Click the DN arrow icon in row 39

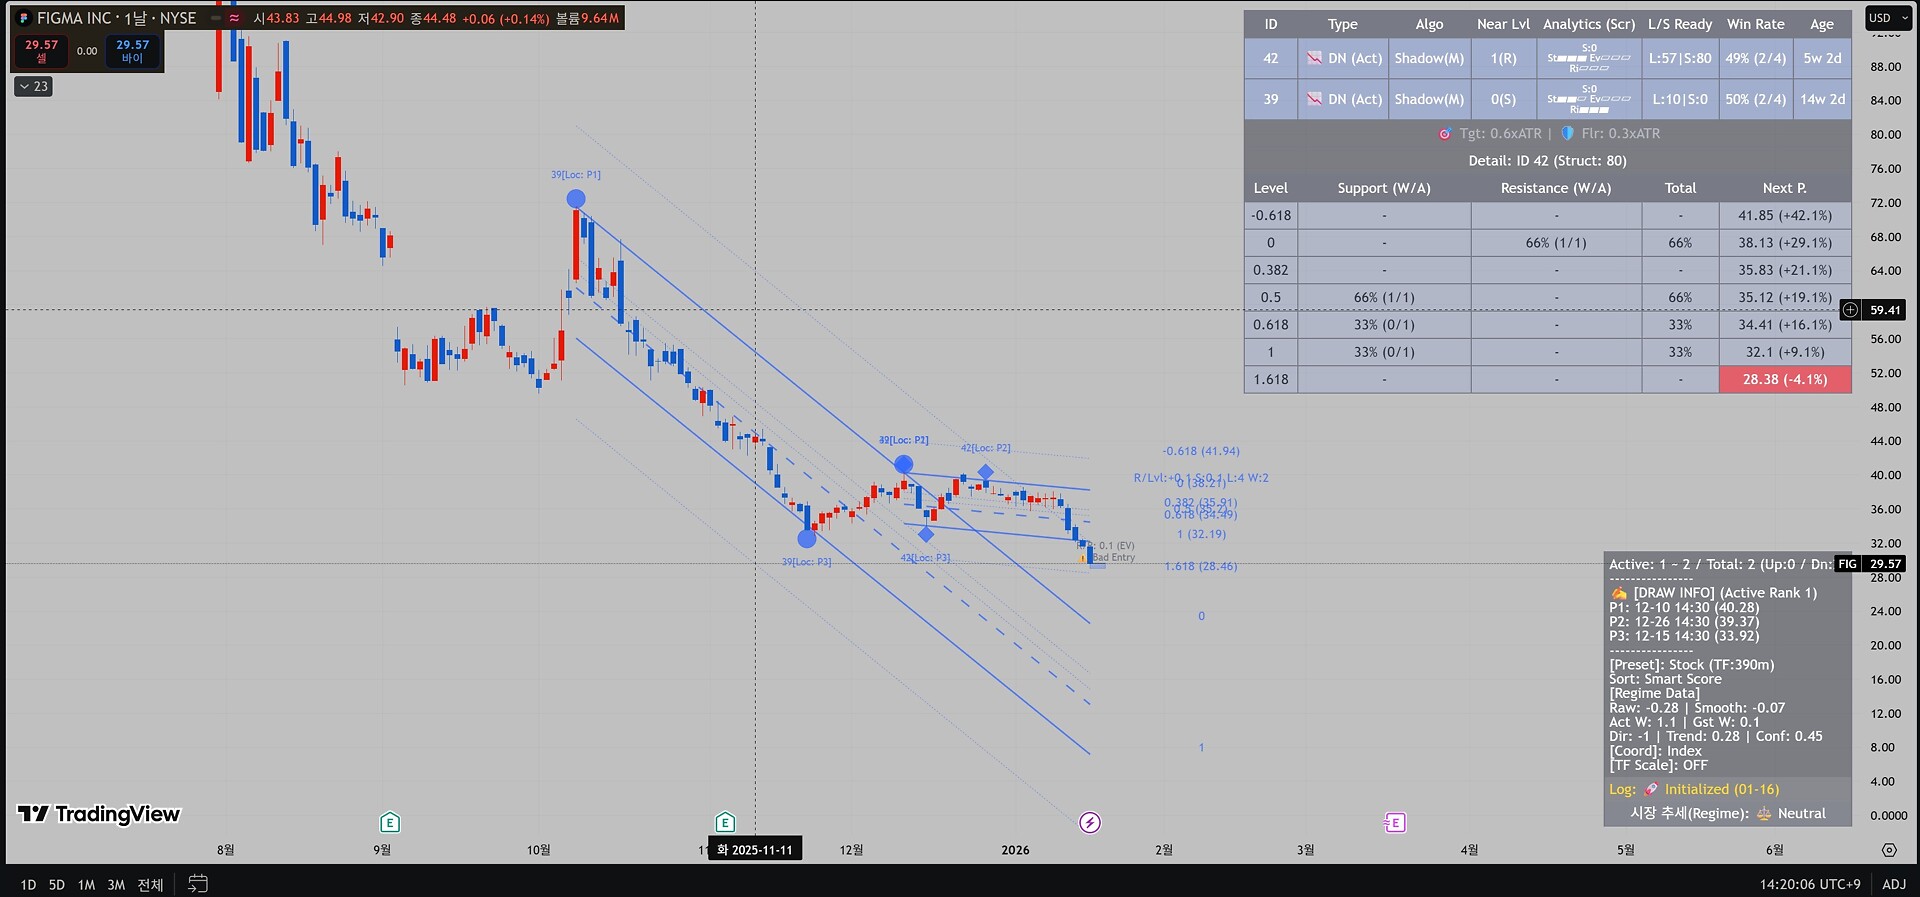pos(1314,99)
